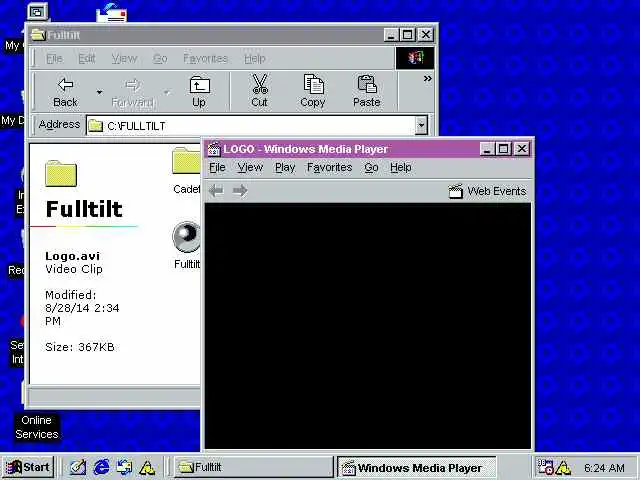Click the black video display area
This screenshot has height=480, width=640.
pyautogui.click(x=368, y=326)
